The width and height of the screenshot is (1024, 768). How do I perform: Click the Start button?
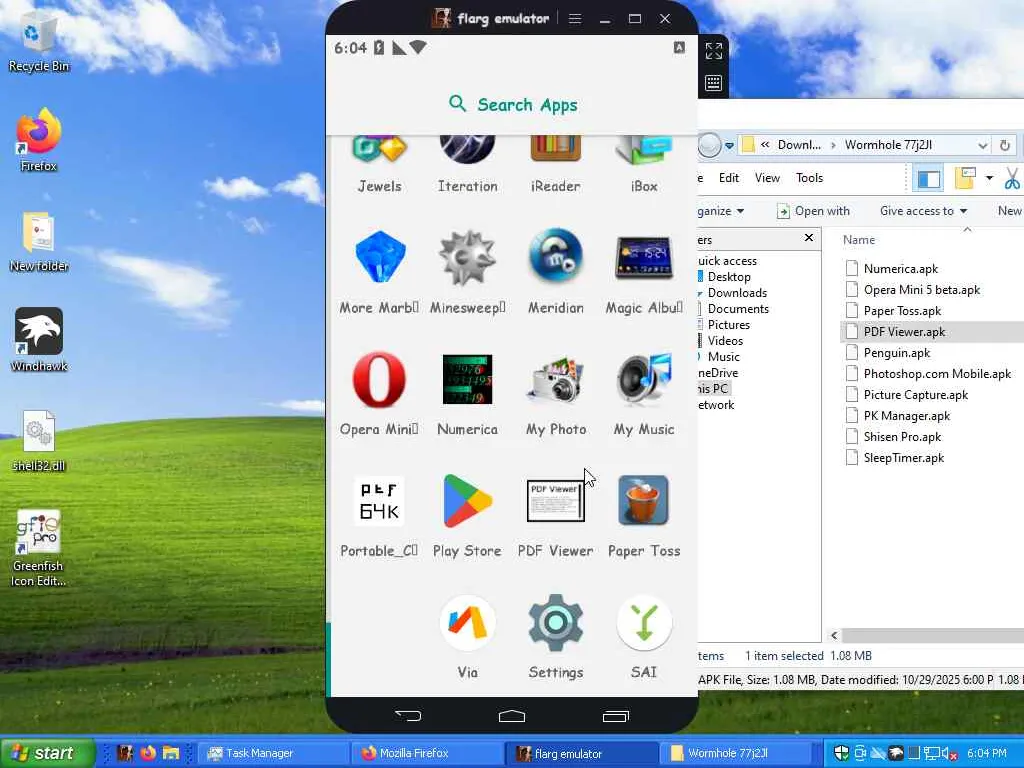[47, 753]
